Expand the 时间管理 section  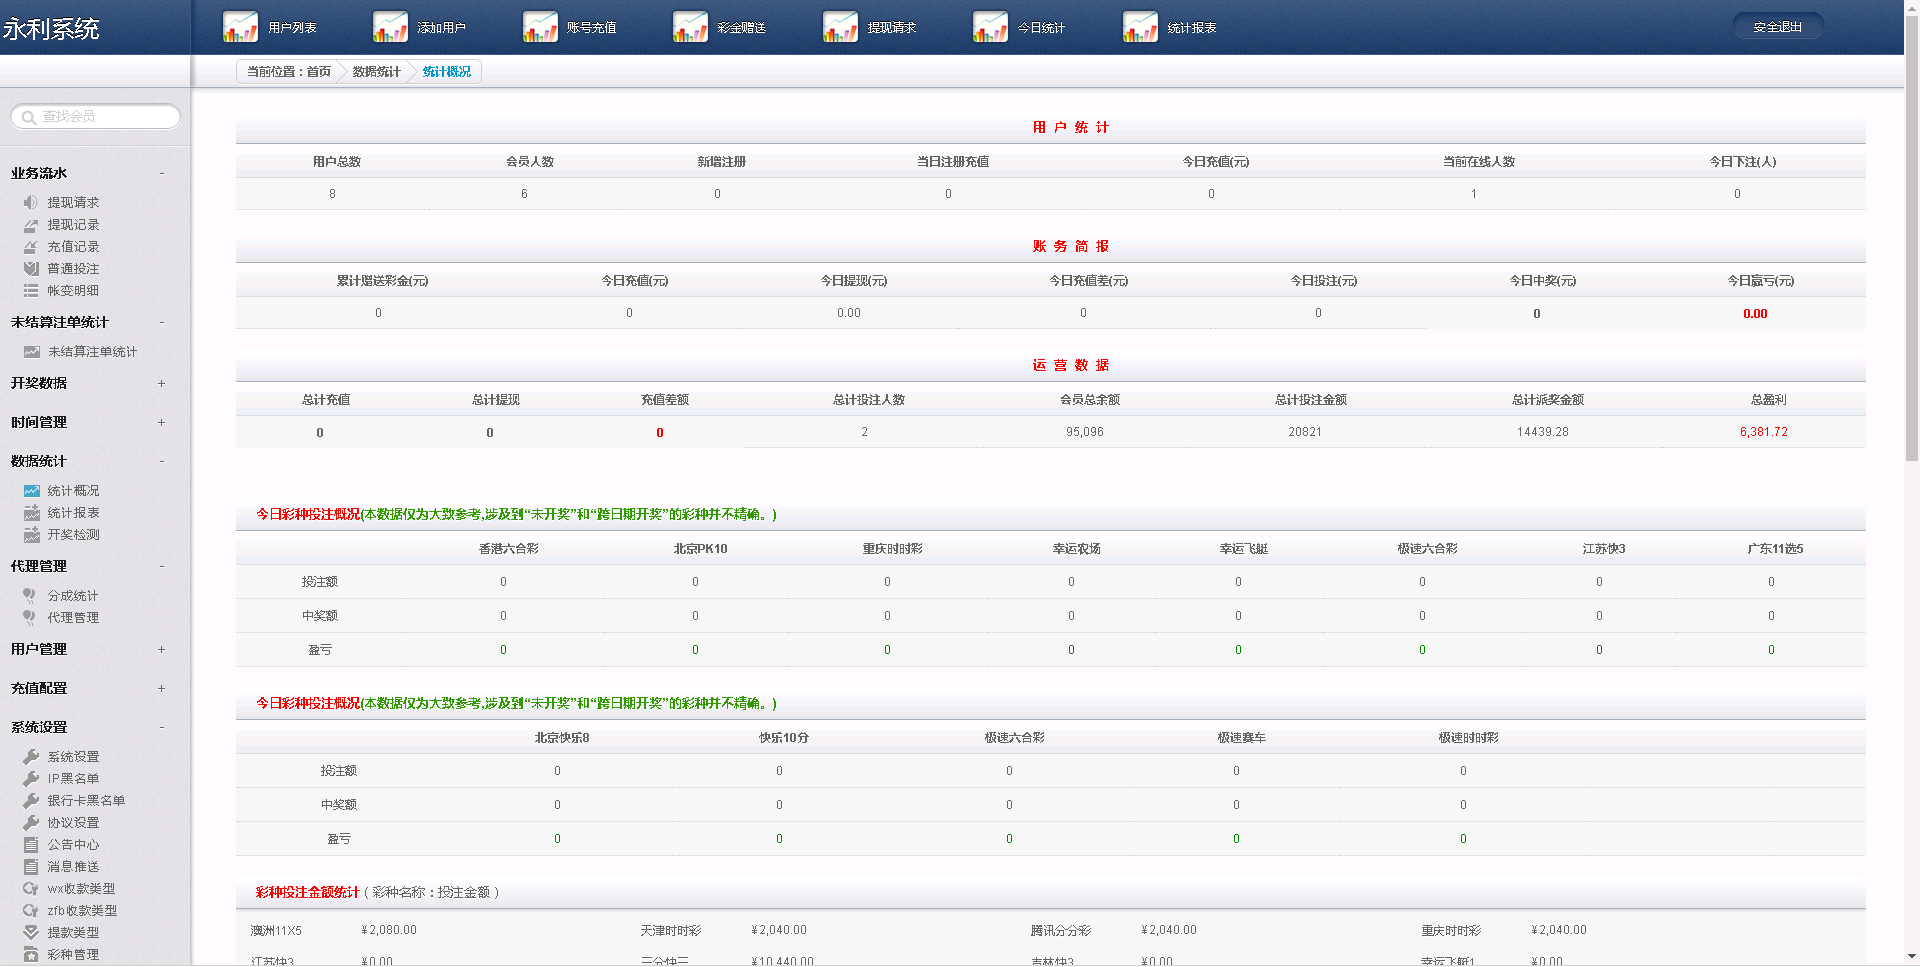[x=161, y=423]
